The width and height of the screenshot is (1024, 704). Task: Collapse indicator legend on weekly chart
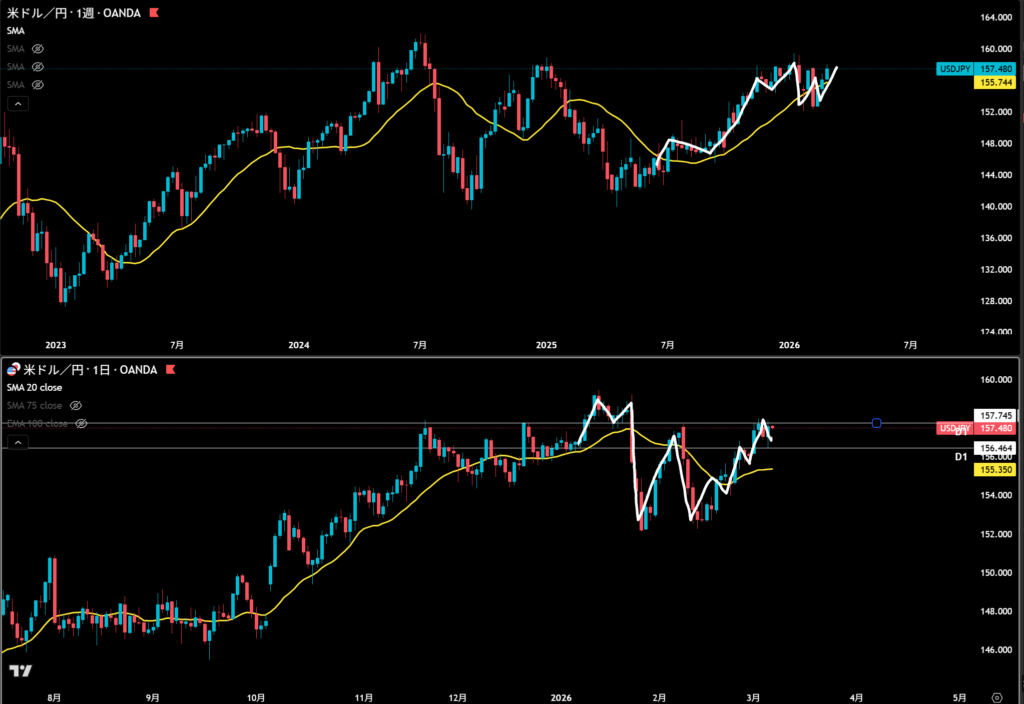tap(19, 103)
